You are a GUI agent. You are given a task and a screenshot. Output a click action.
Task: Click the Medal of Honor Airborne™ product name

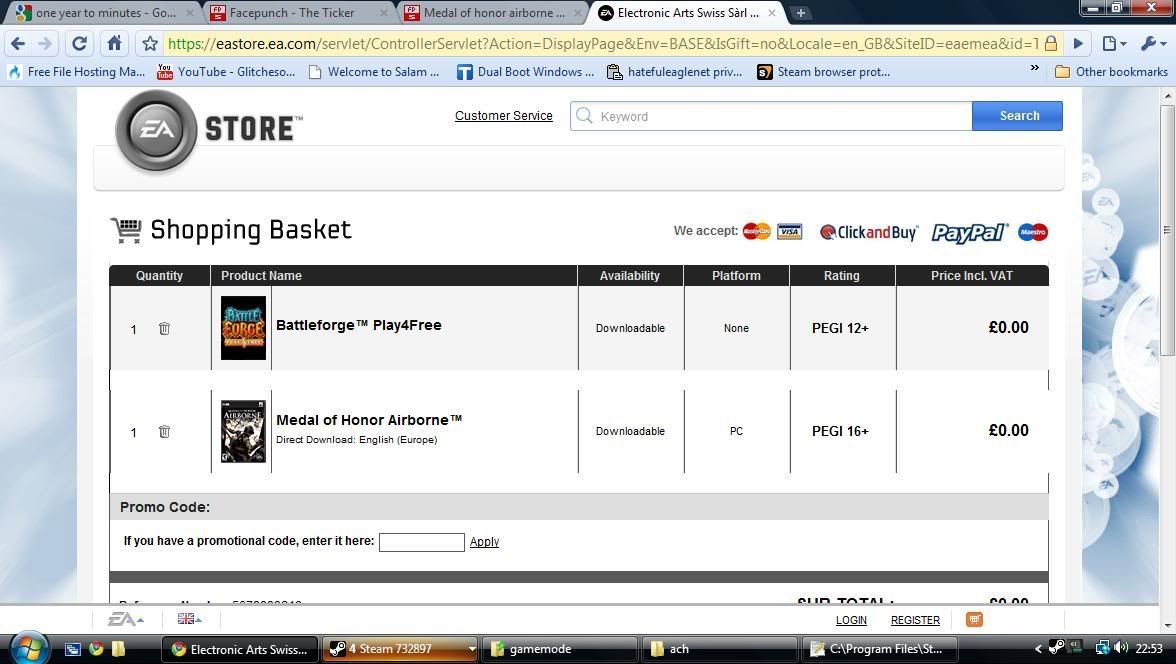click(369, 420)
